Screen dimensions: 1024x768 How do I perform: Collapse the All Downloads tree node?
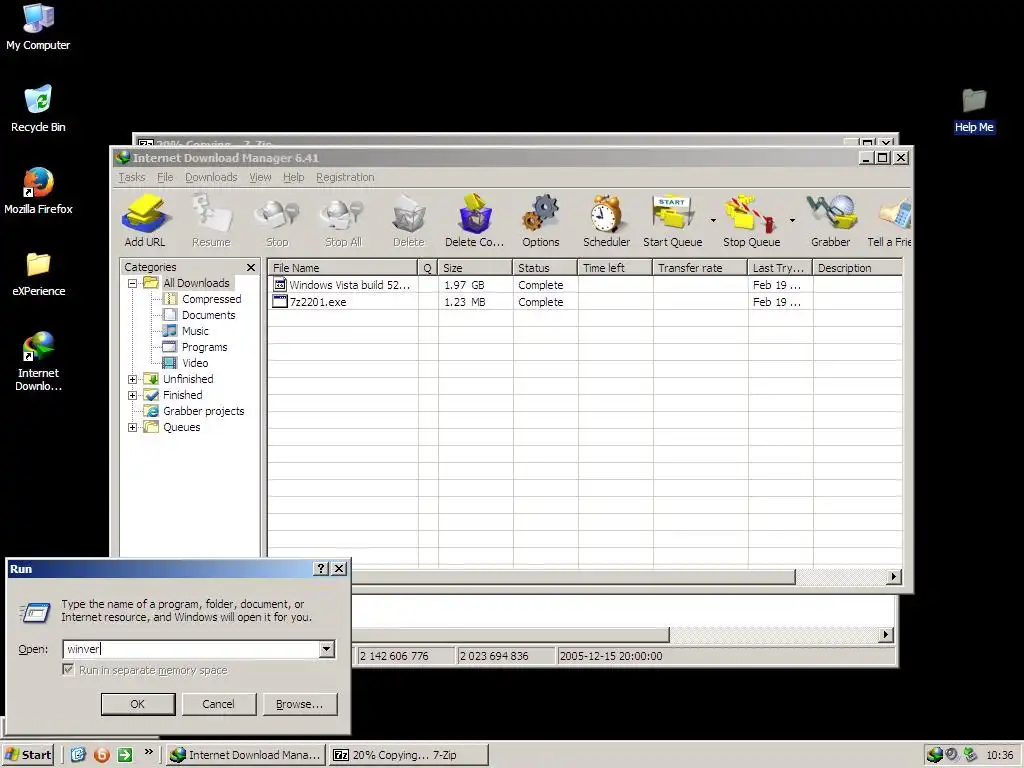pos(133,283)
